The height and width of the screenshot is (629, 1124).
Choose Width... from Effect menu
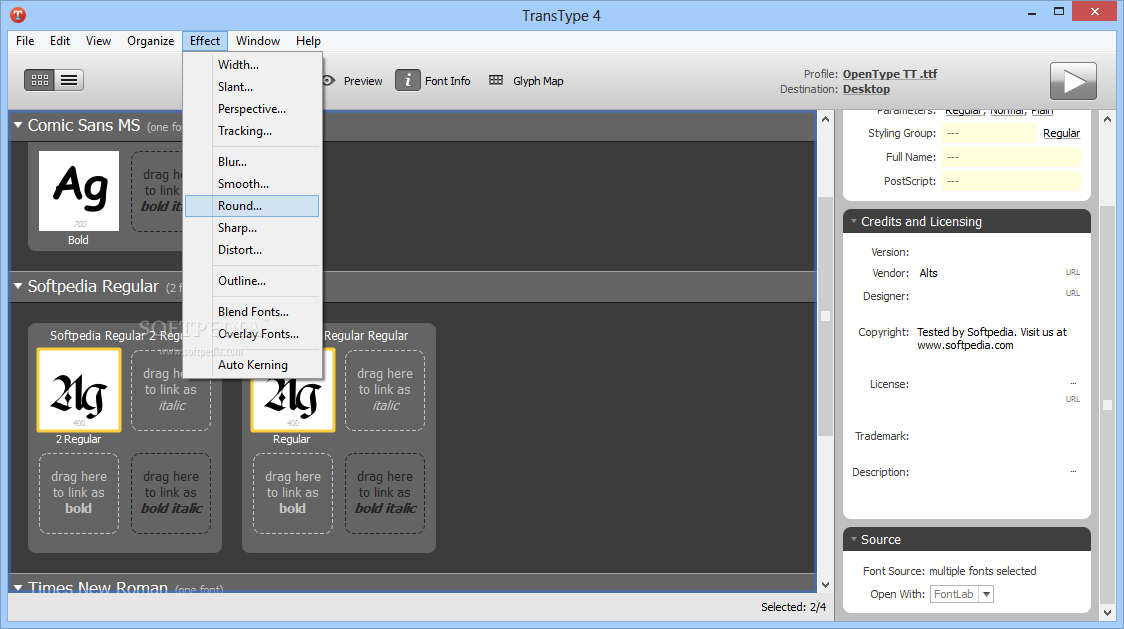[x=252, y=65]
